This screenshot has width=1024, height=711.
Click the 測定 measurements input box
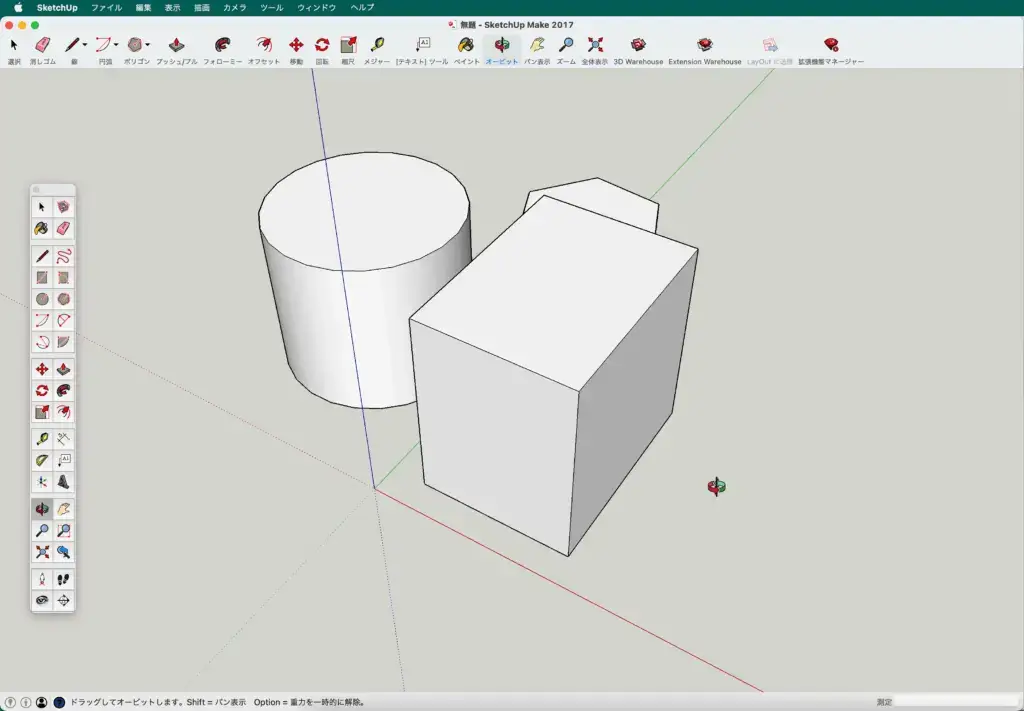pyautogui.click(x=955, y=703)
